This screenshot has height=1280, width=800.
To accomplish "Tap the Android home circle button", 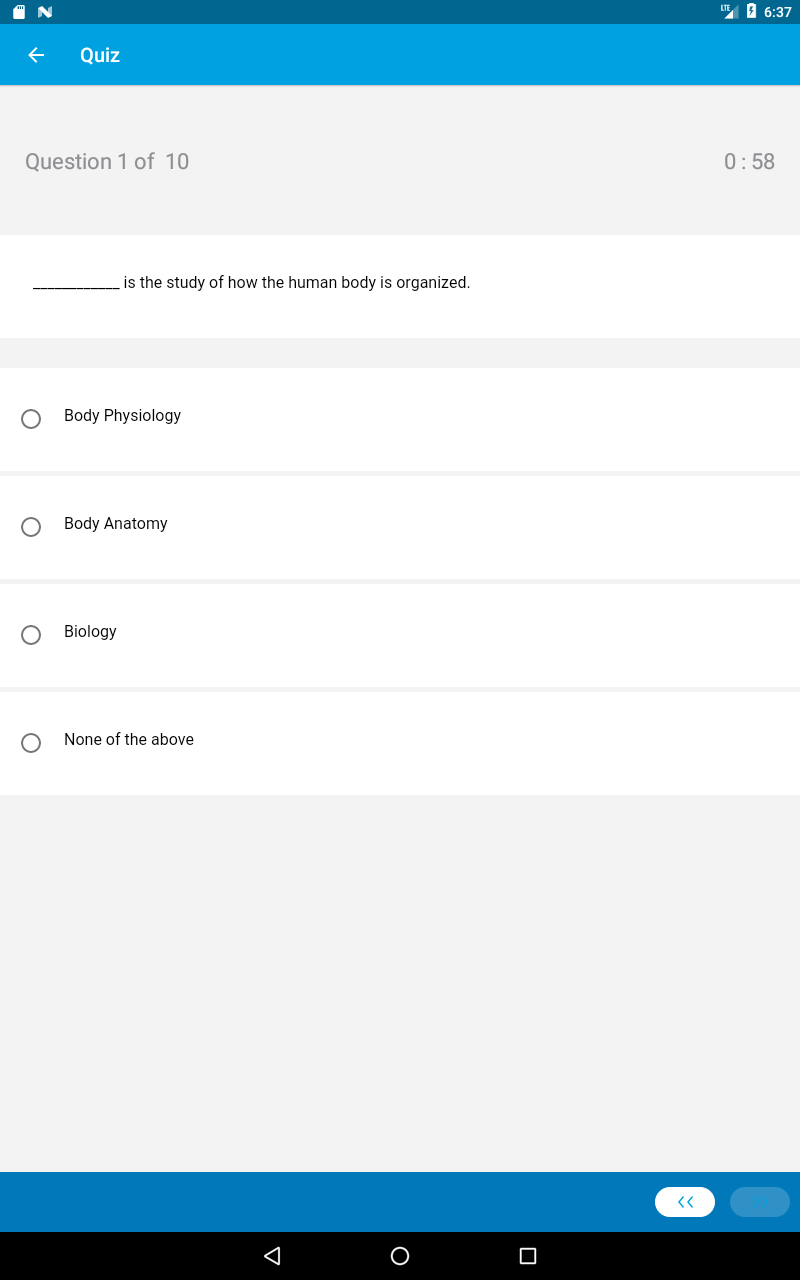I will tap(400, 1255).
